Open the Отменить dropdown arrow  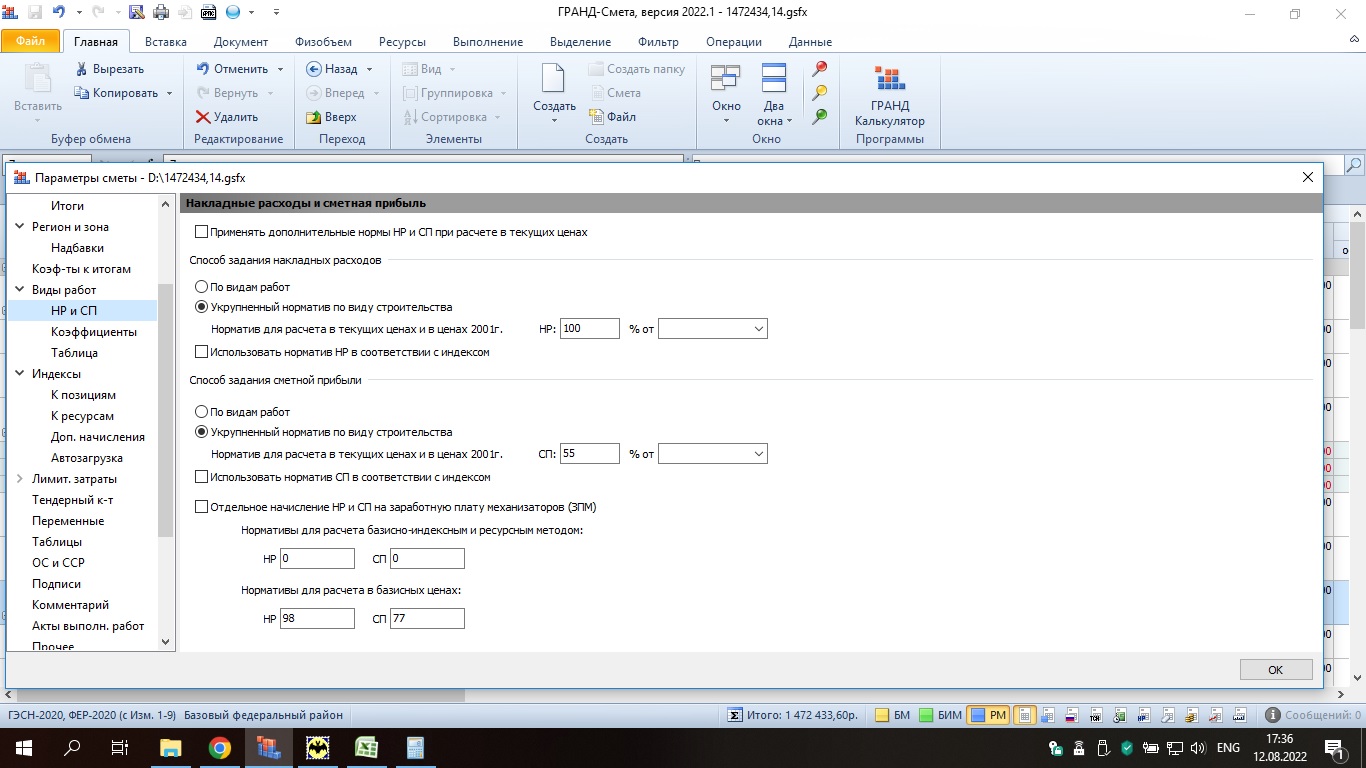click(280, 69)
